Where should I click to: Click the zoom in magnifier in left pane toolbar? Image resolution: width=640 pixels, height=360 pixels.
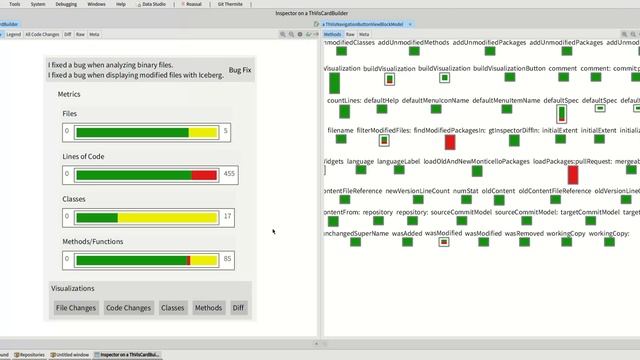(x=282, y=34)
